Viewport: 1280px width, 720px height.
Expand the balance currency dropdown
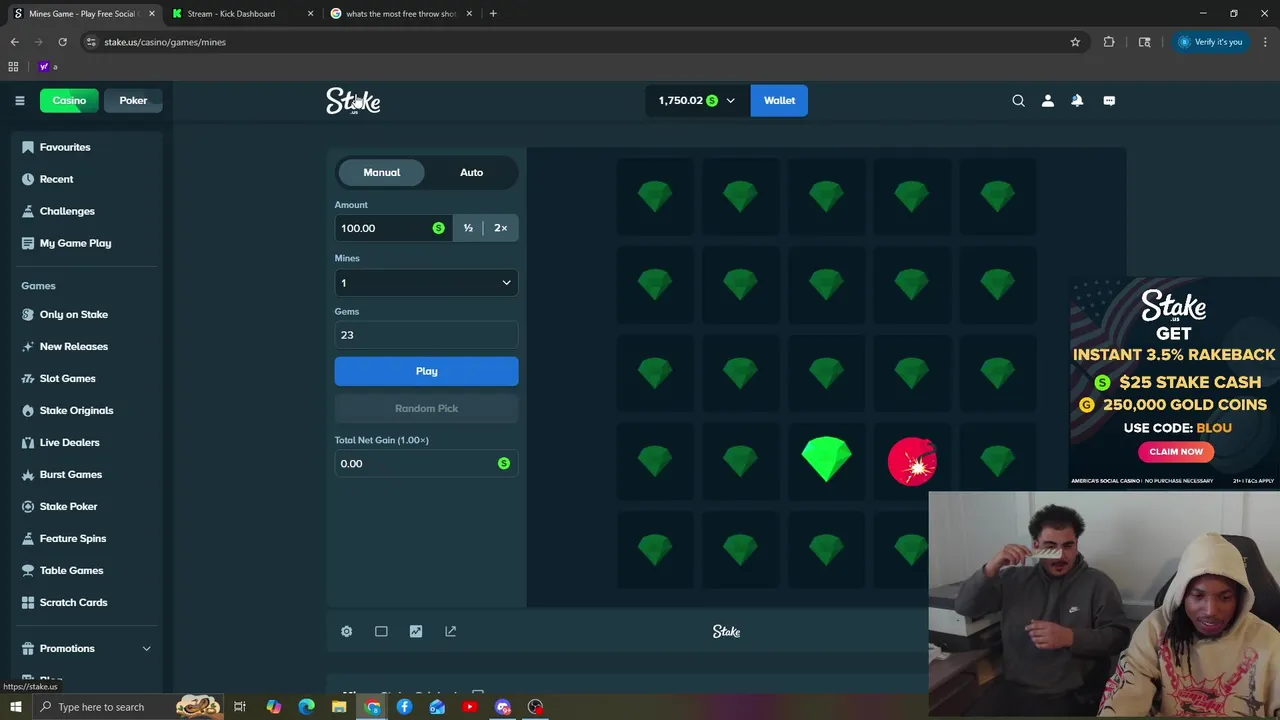pos(730,100)
